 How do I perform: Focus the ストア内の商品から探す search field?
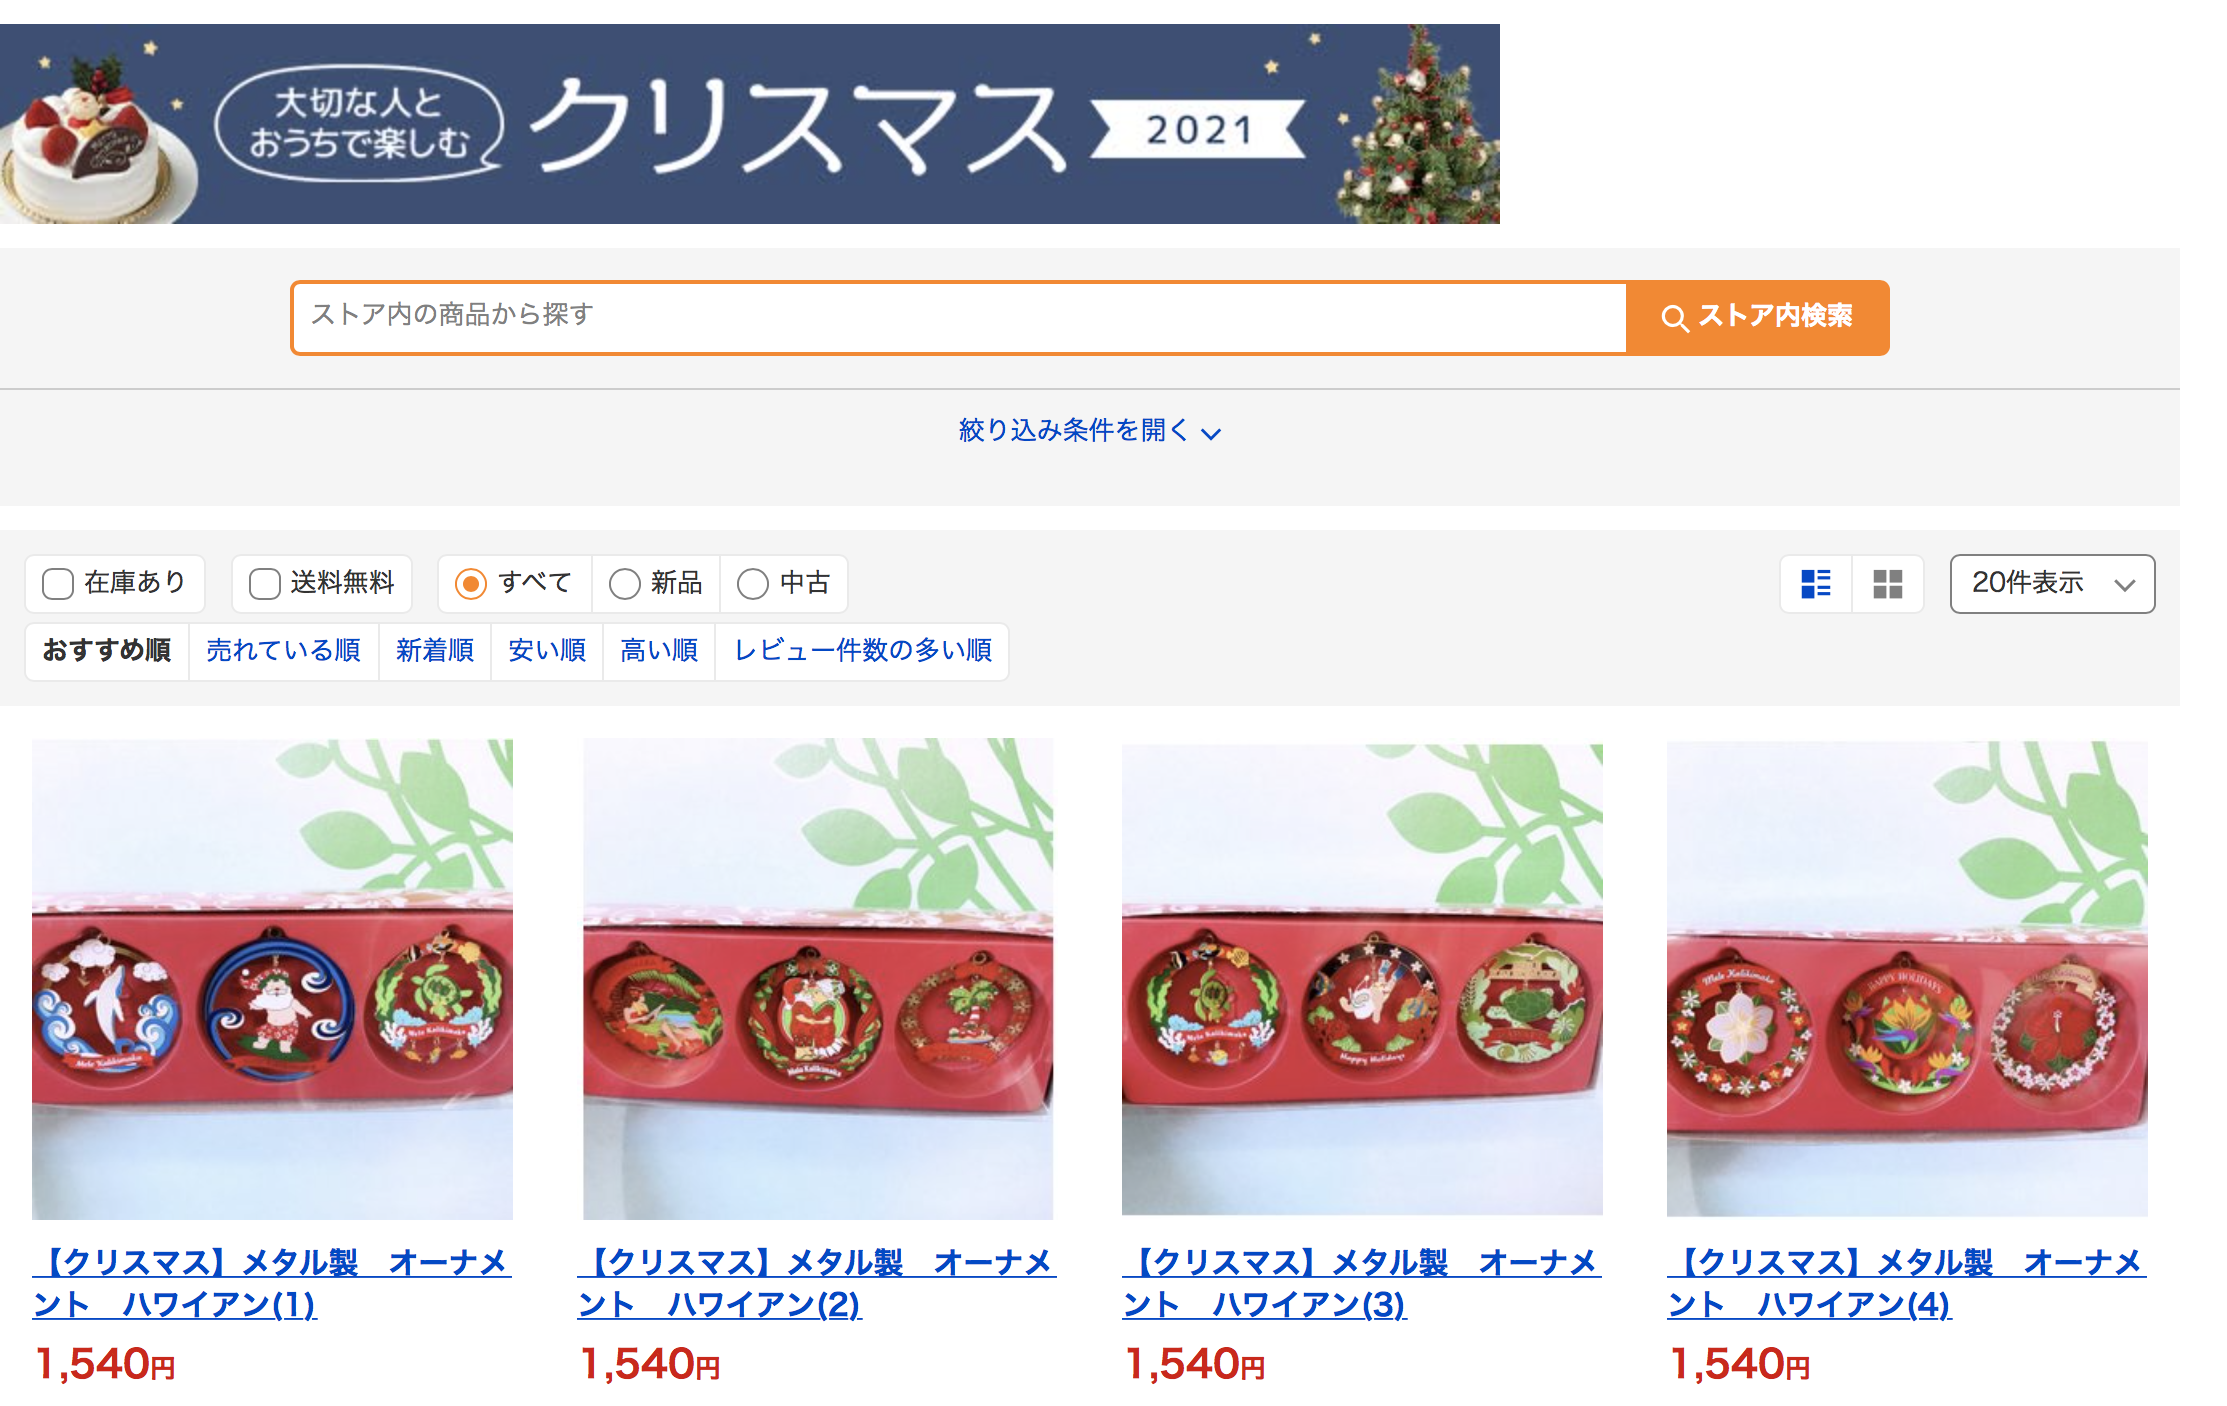coord(960,317)
